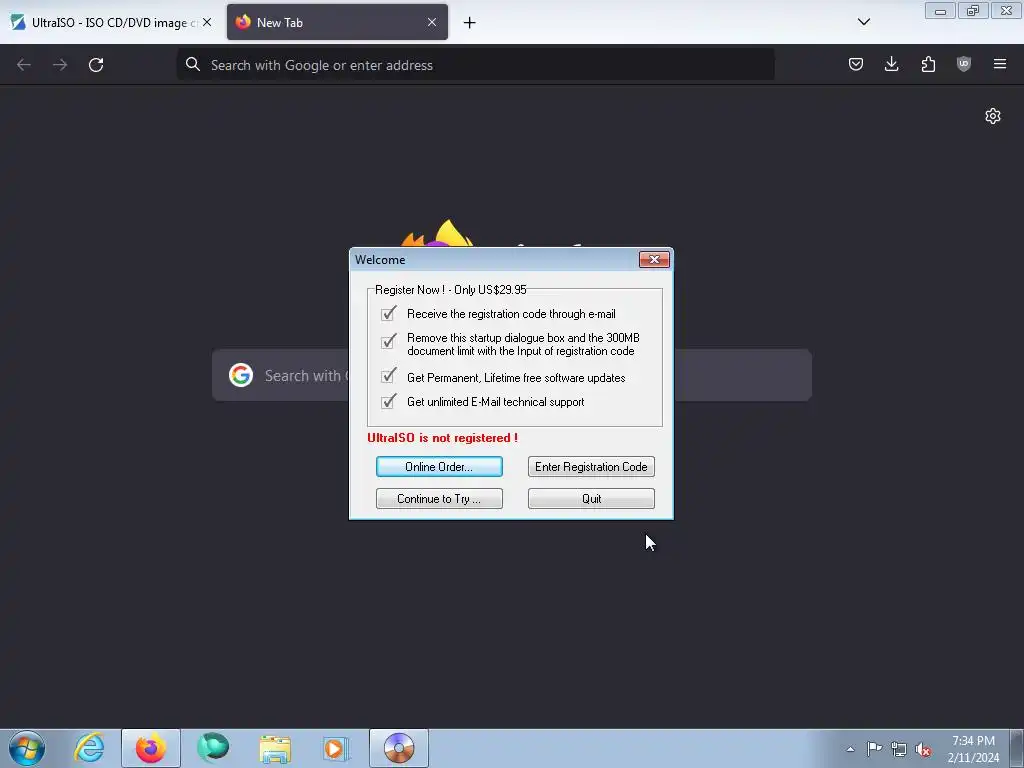Click the magnifier icon in the address bar
1024x768 pixels.
(x=193, y=64)
